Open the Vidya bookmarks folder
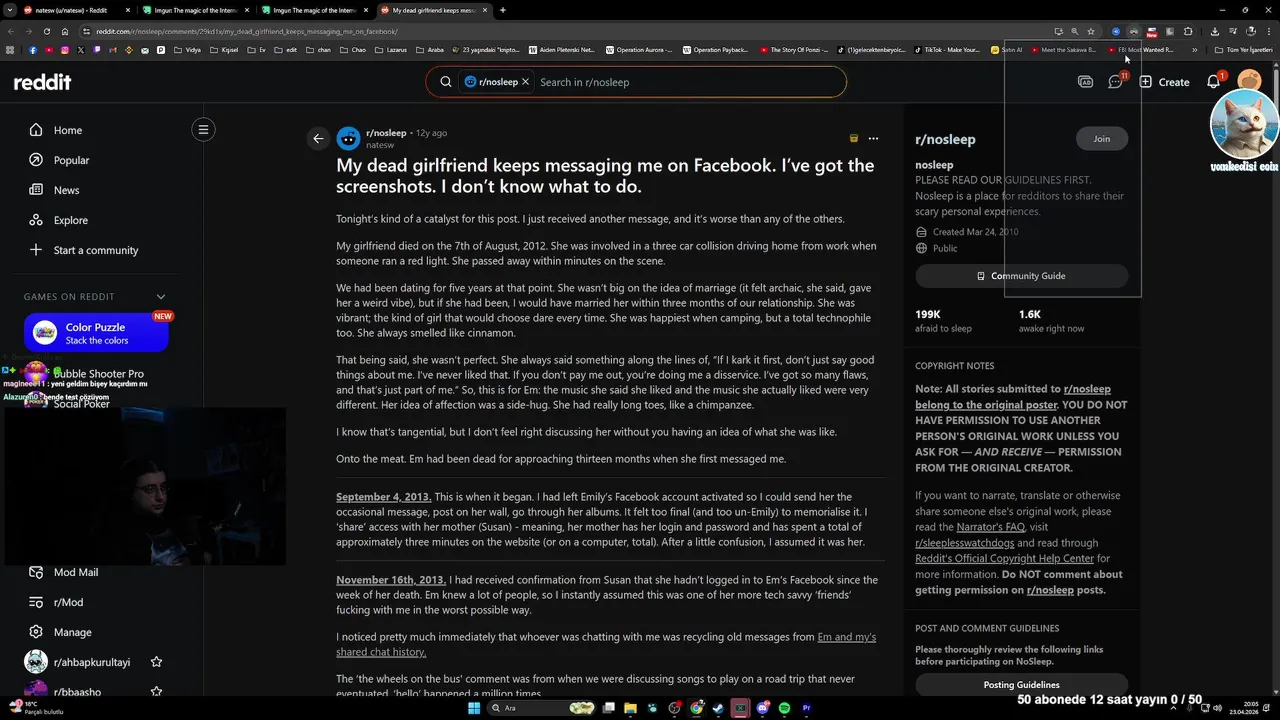 [187, 49]
